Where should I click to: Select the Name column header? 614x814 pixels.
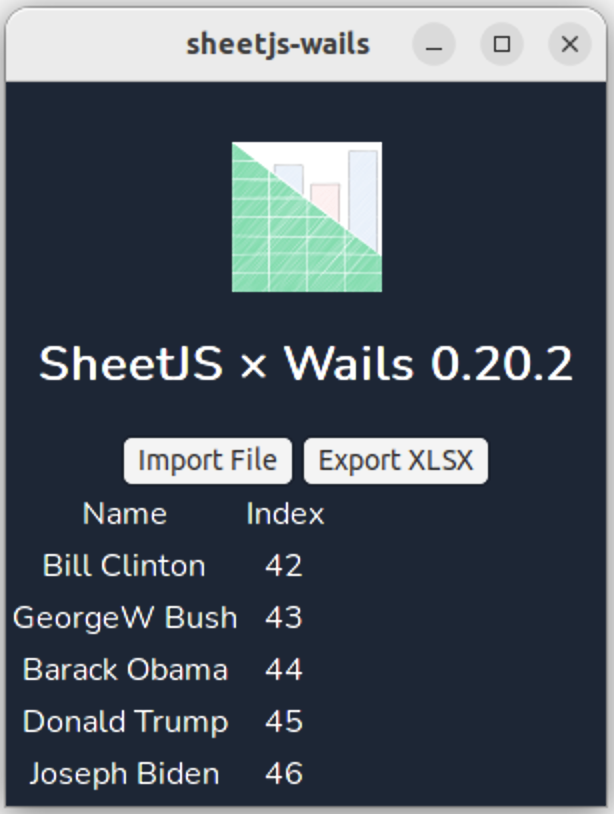[125, 514]
